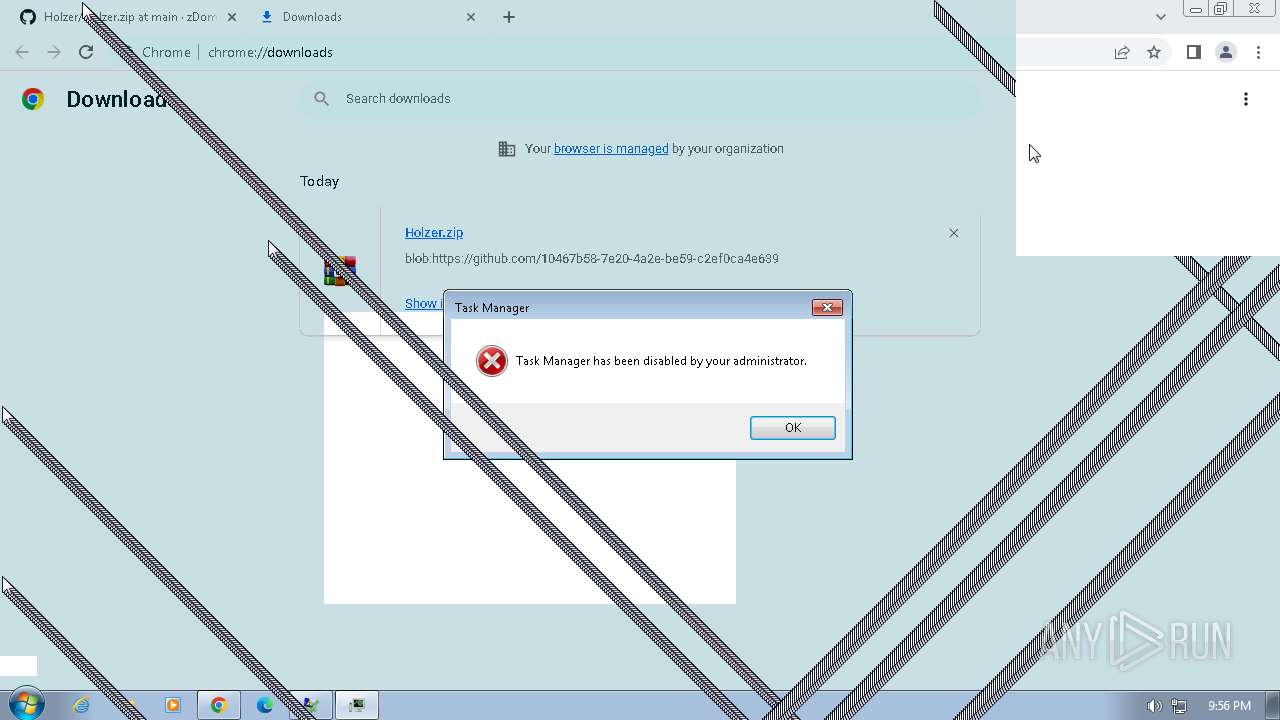The width and height of the screenshot is (1280, 720).
Task: Click the Task Manager disabled message text
Action: [661, 361]
